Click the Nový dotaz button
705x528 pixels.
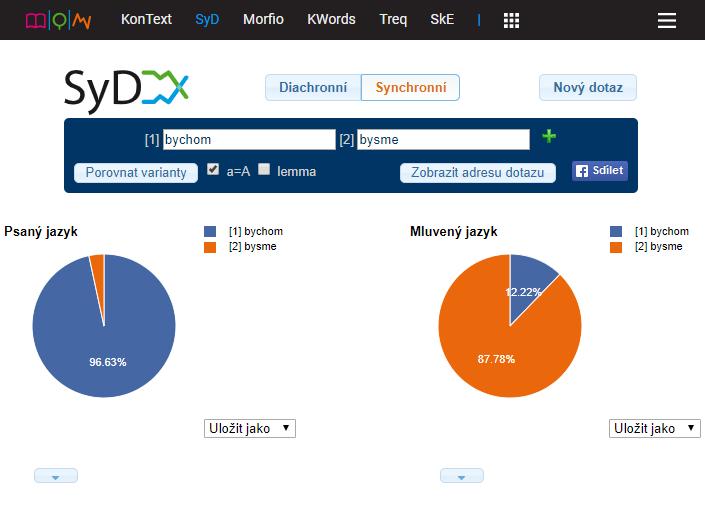tap(588, 87)
